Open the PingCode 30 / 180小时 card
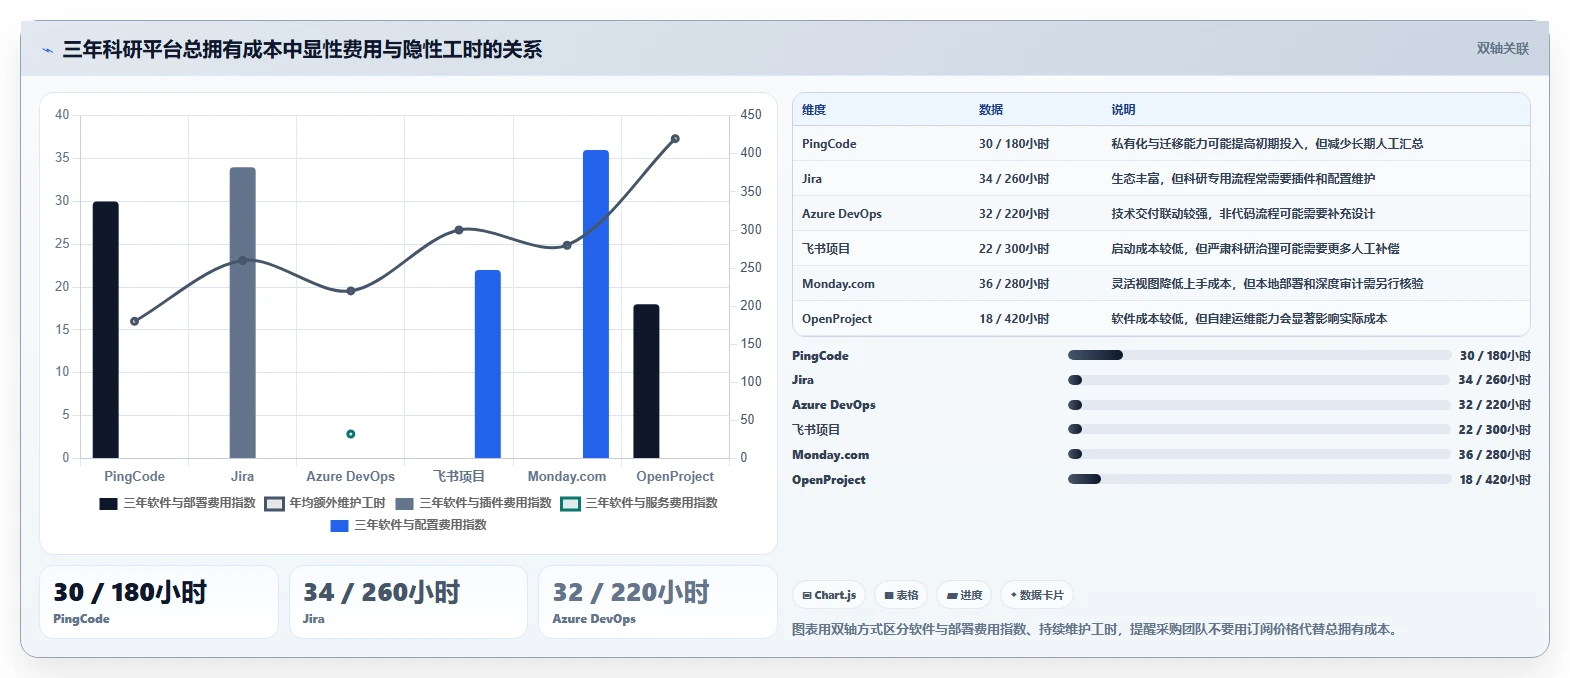Viewport: 1570px width, 678px height. tap(159, 602)
